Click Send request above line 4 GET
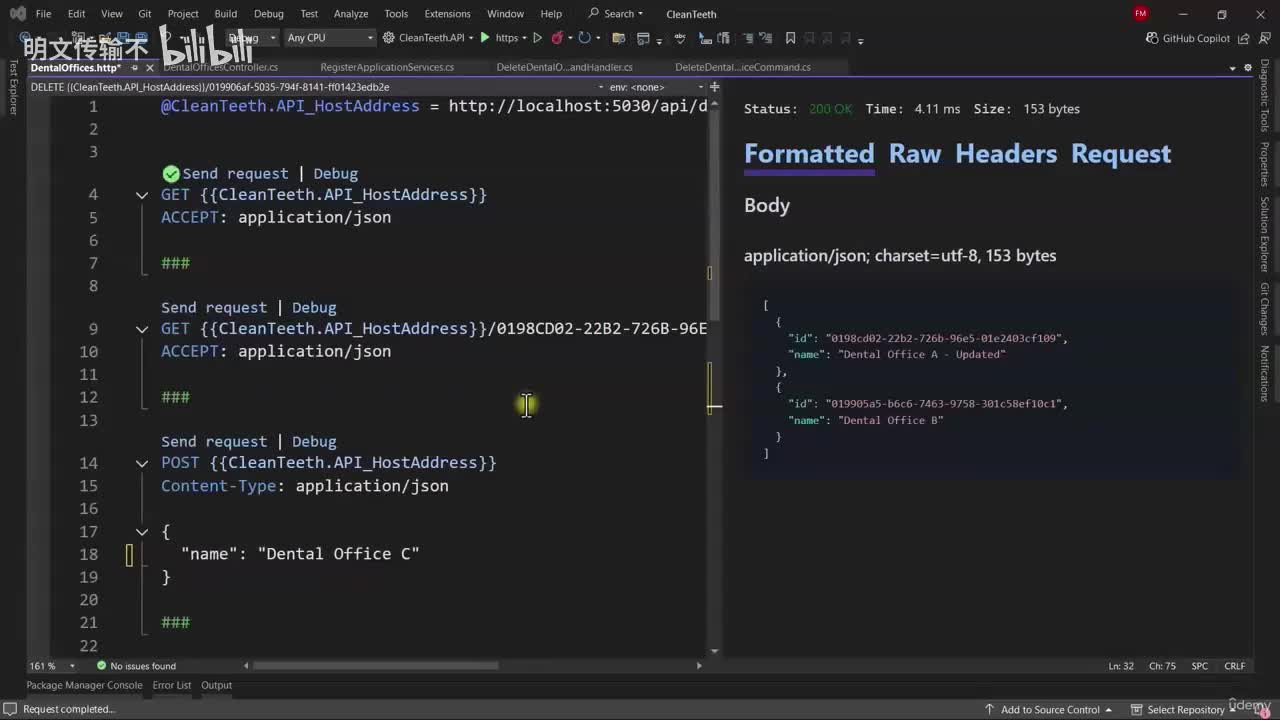This screenshot has height=720, width=1280. coord(235,173)
